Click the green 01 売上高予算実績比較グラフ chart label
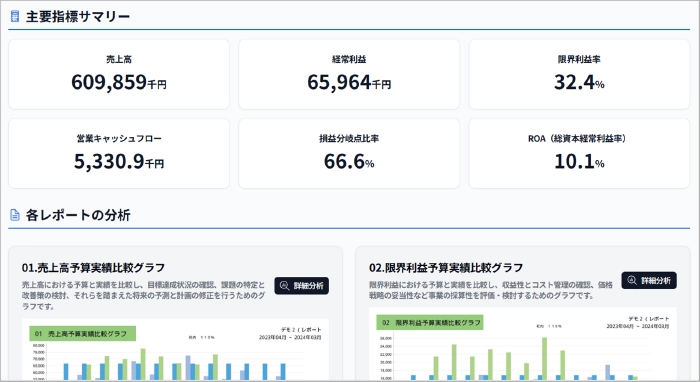This screenshot has width=700, height=382. click(x=83, y=333)
